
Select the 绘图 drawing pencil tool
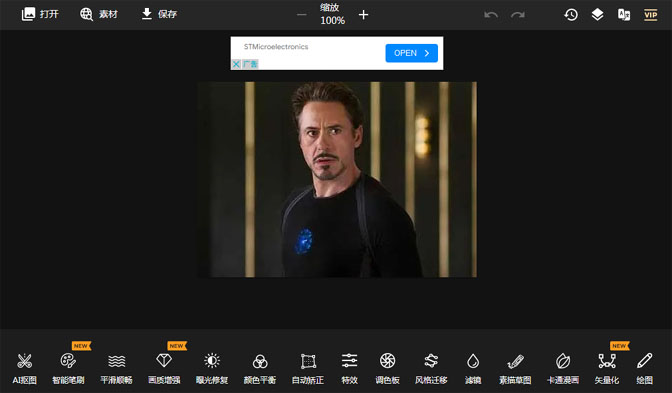pyautogui.click(x=645, y=368)
